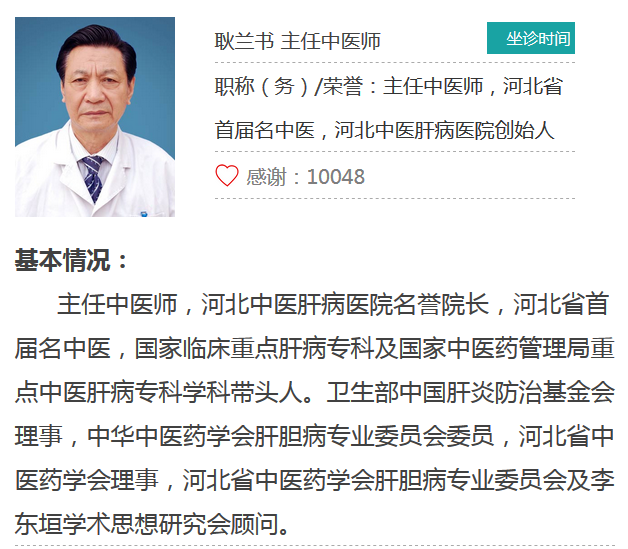Viewport: 628px width, 549px height.
Task: Click 东垣学术思想研究会顾问 in last line
Action: point(147,524)
